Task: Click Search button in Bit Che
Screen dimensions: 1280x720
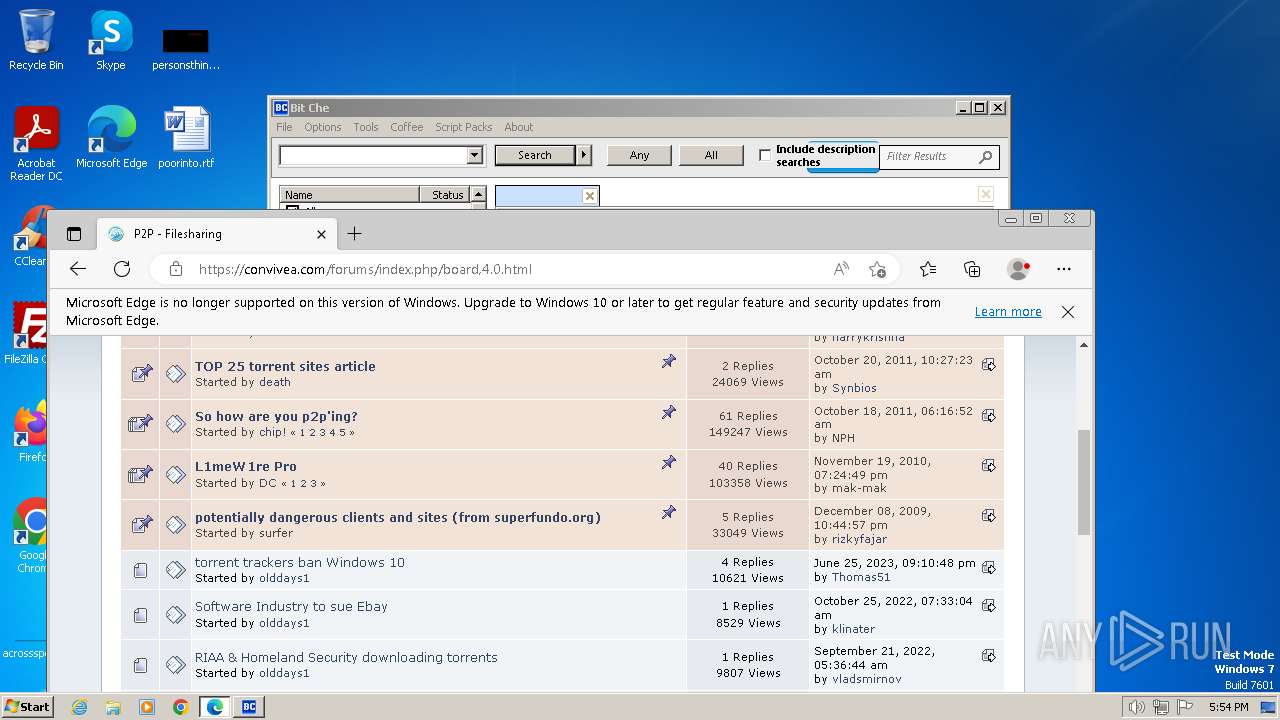Action: [x=534, y=155]
